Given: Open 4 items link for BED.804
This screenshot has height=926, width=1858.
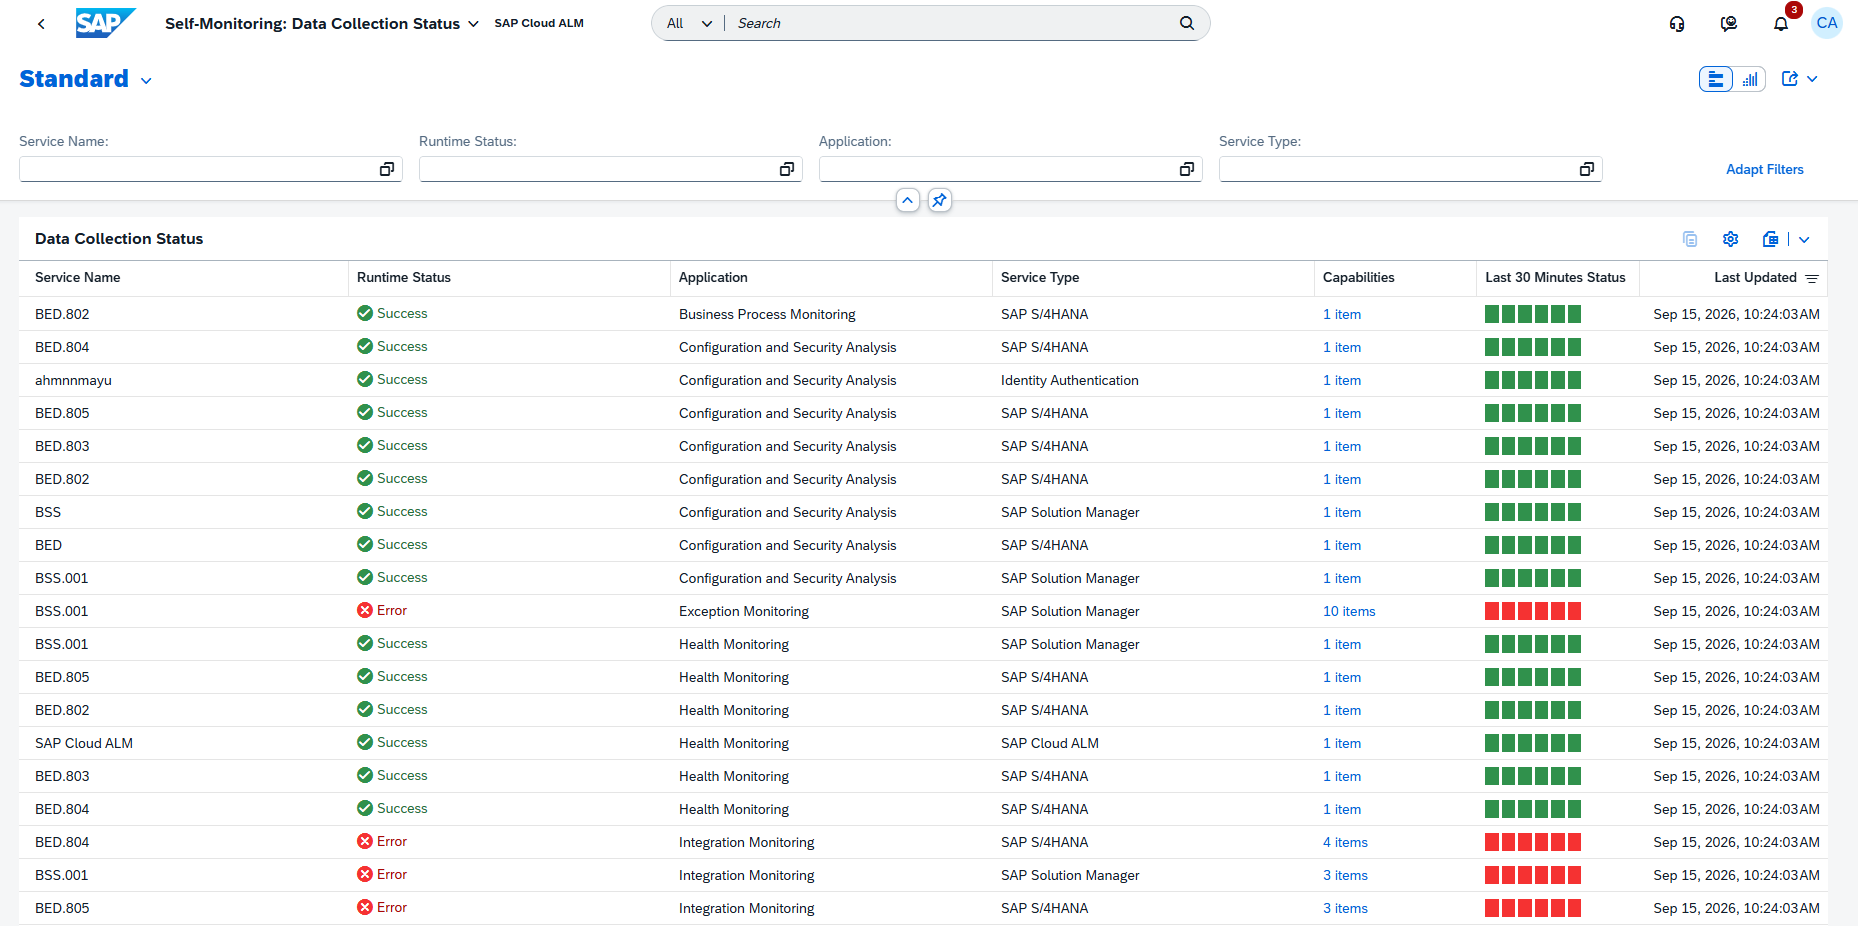Looking at the screenshot, I should pyautogui.click(x=1345, y=842).
